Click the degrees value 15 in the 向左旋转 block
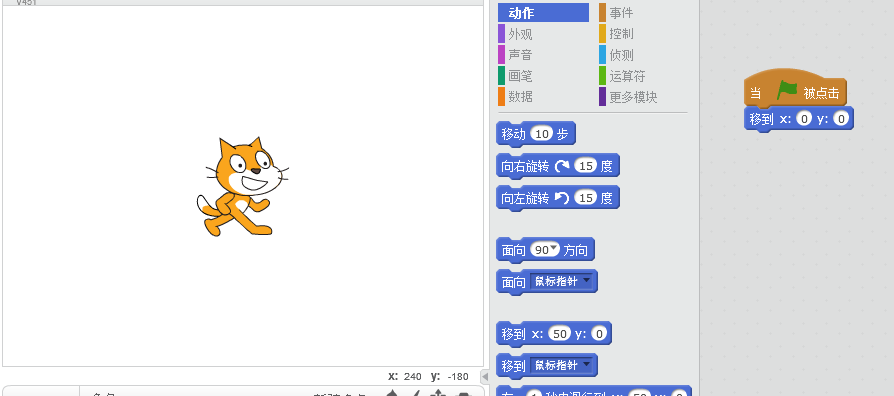This screenshot has width=894, height=396. (585, 198)
